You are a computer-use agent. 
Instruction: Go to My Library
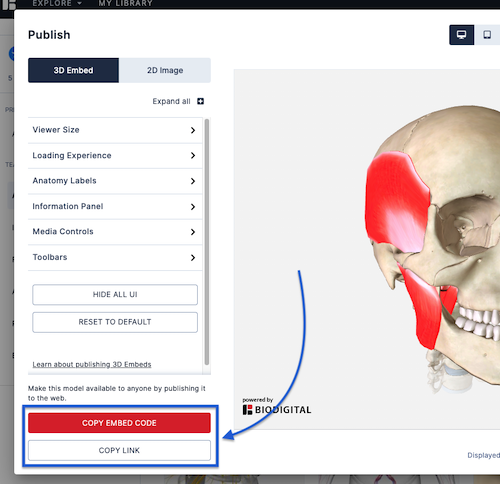pos(125,4)
